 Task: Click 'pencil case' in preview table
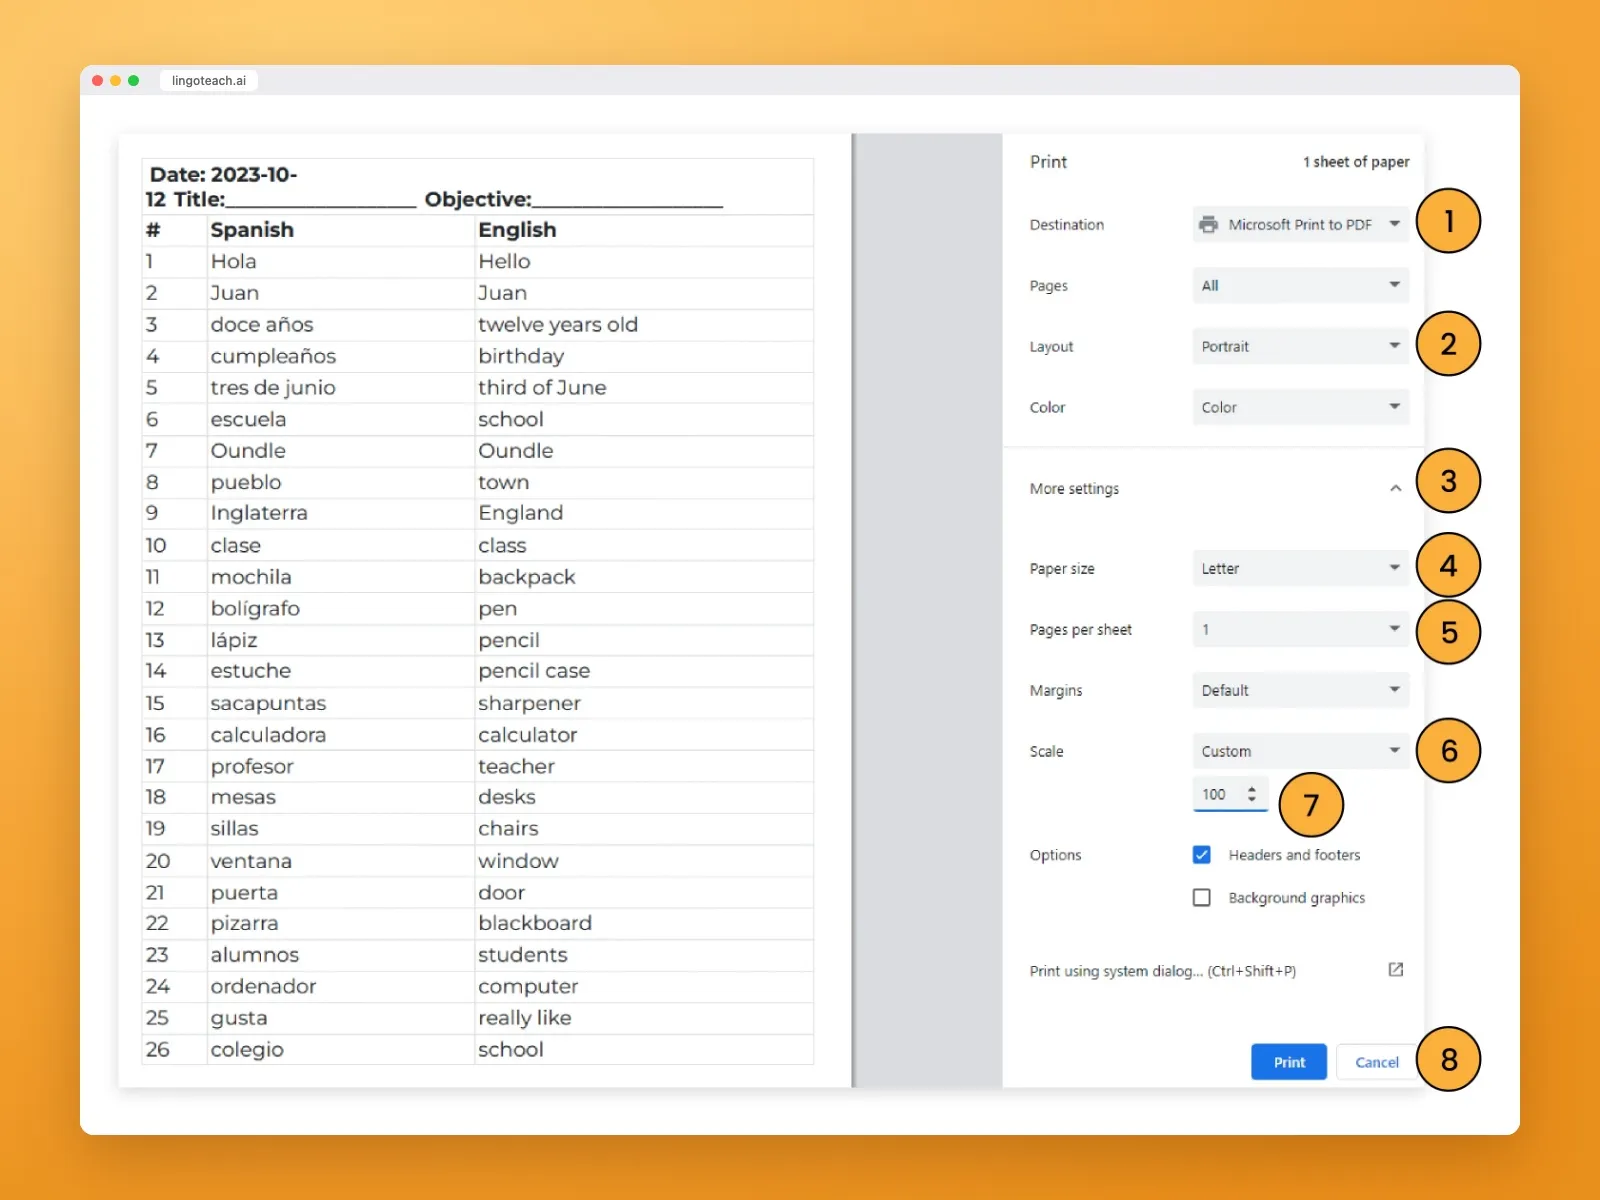coord(534,671)
